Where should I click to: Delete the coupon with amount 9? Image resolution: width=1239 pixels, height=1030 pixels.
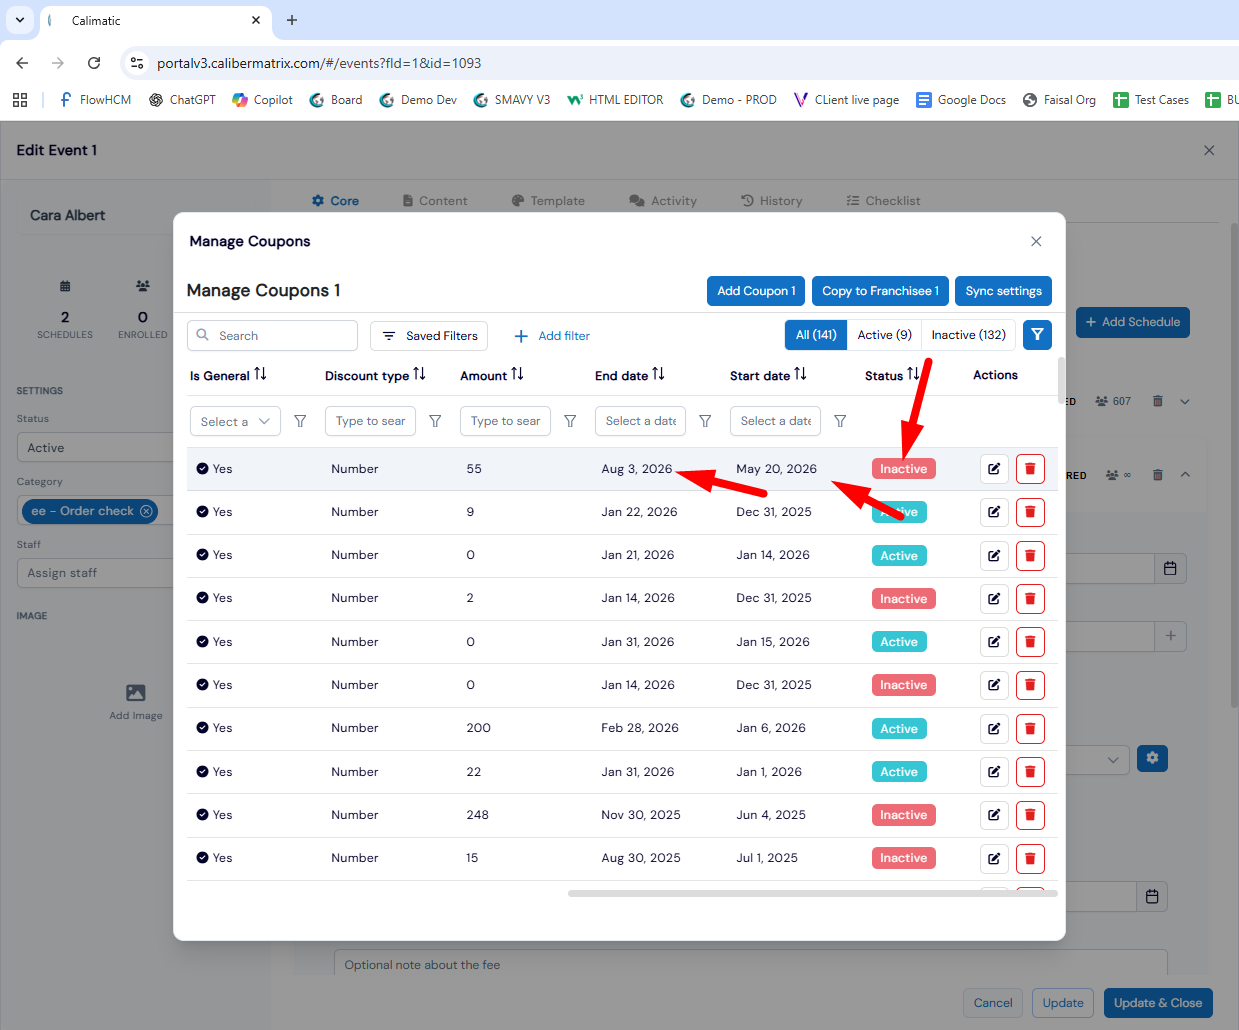1030,512
